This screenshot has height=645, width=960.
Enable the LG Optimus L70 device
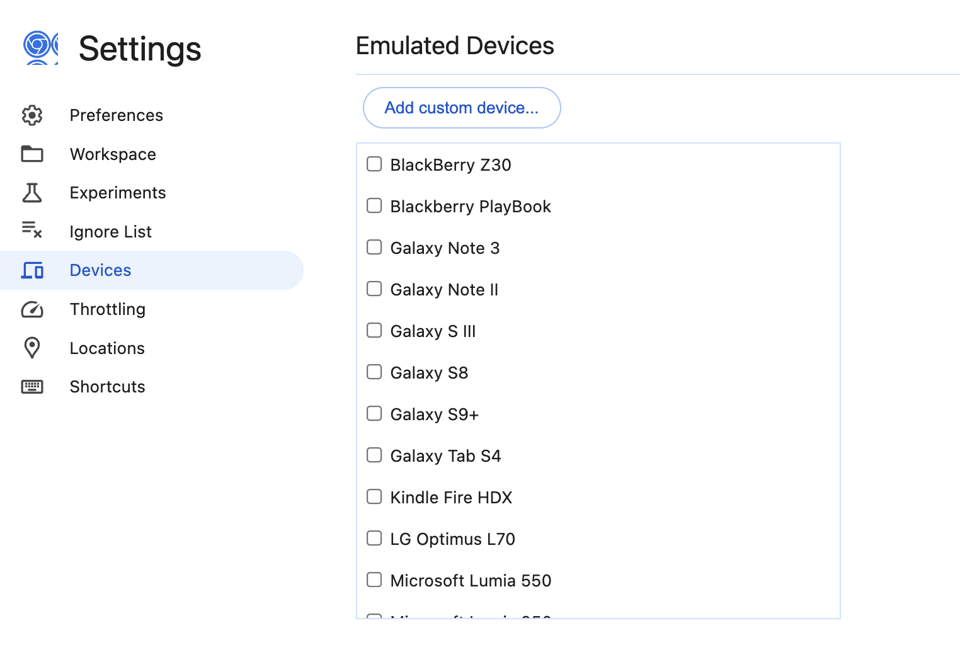[374, 538]
